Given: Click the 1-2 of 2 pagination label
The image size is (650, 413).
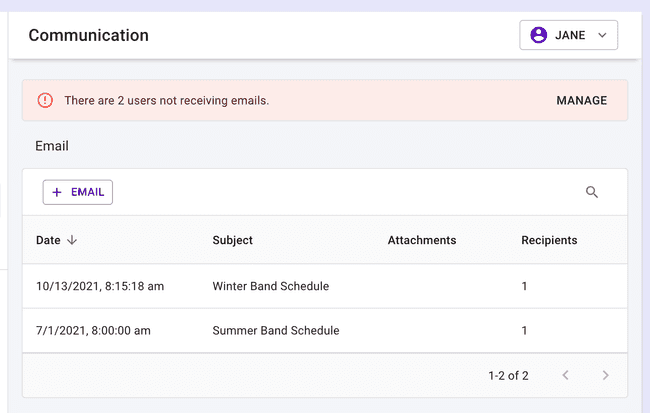Looking at the screenshot, I should 508,376.
